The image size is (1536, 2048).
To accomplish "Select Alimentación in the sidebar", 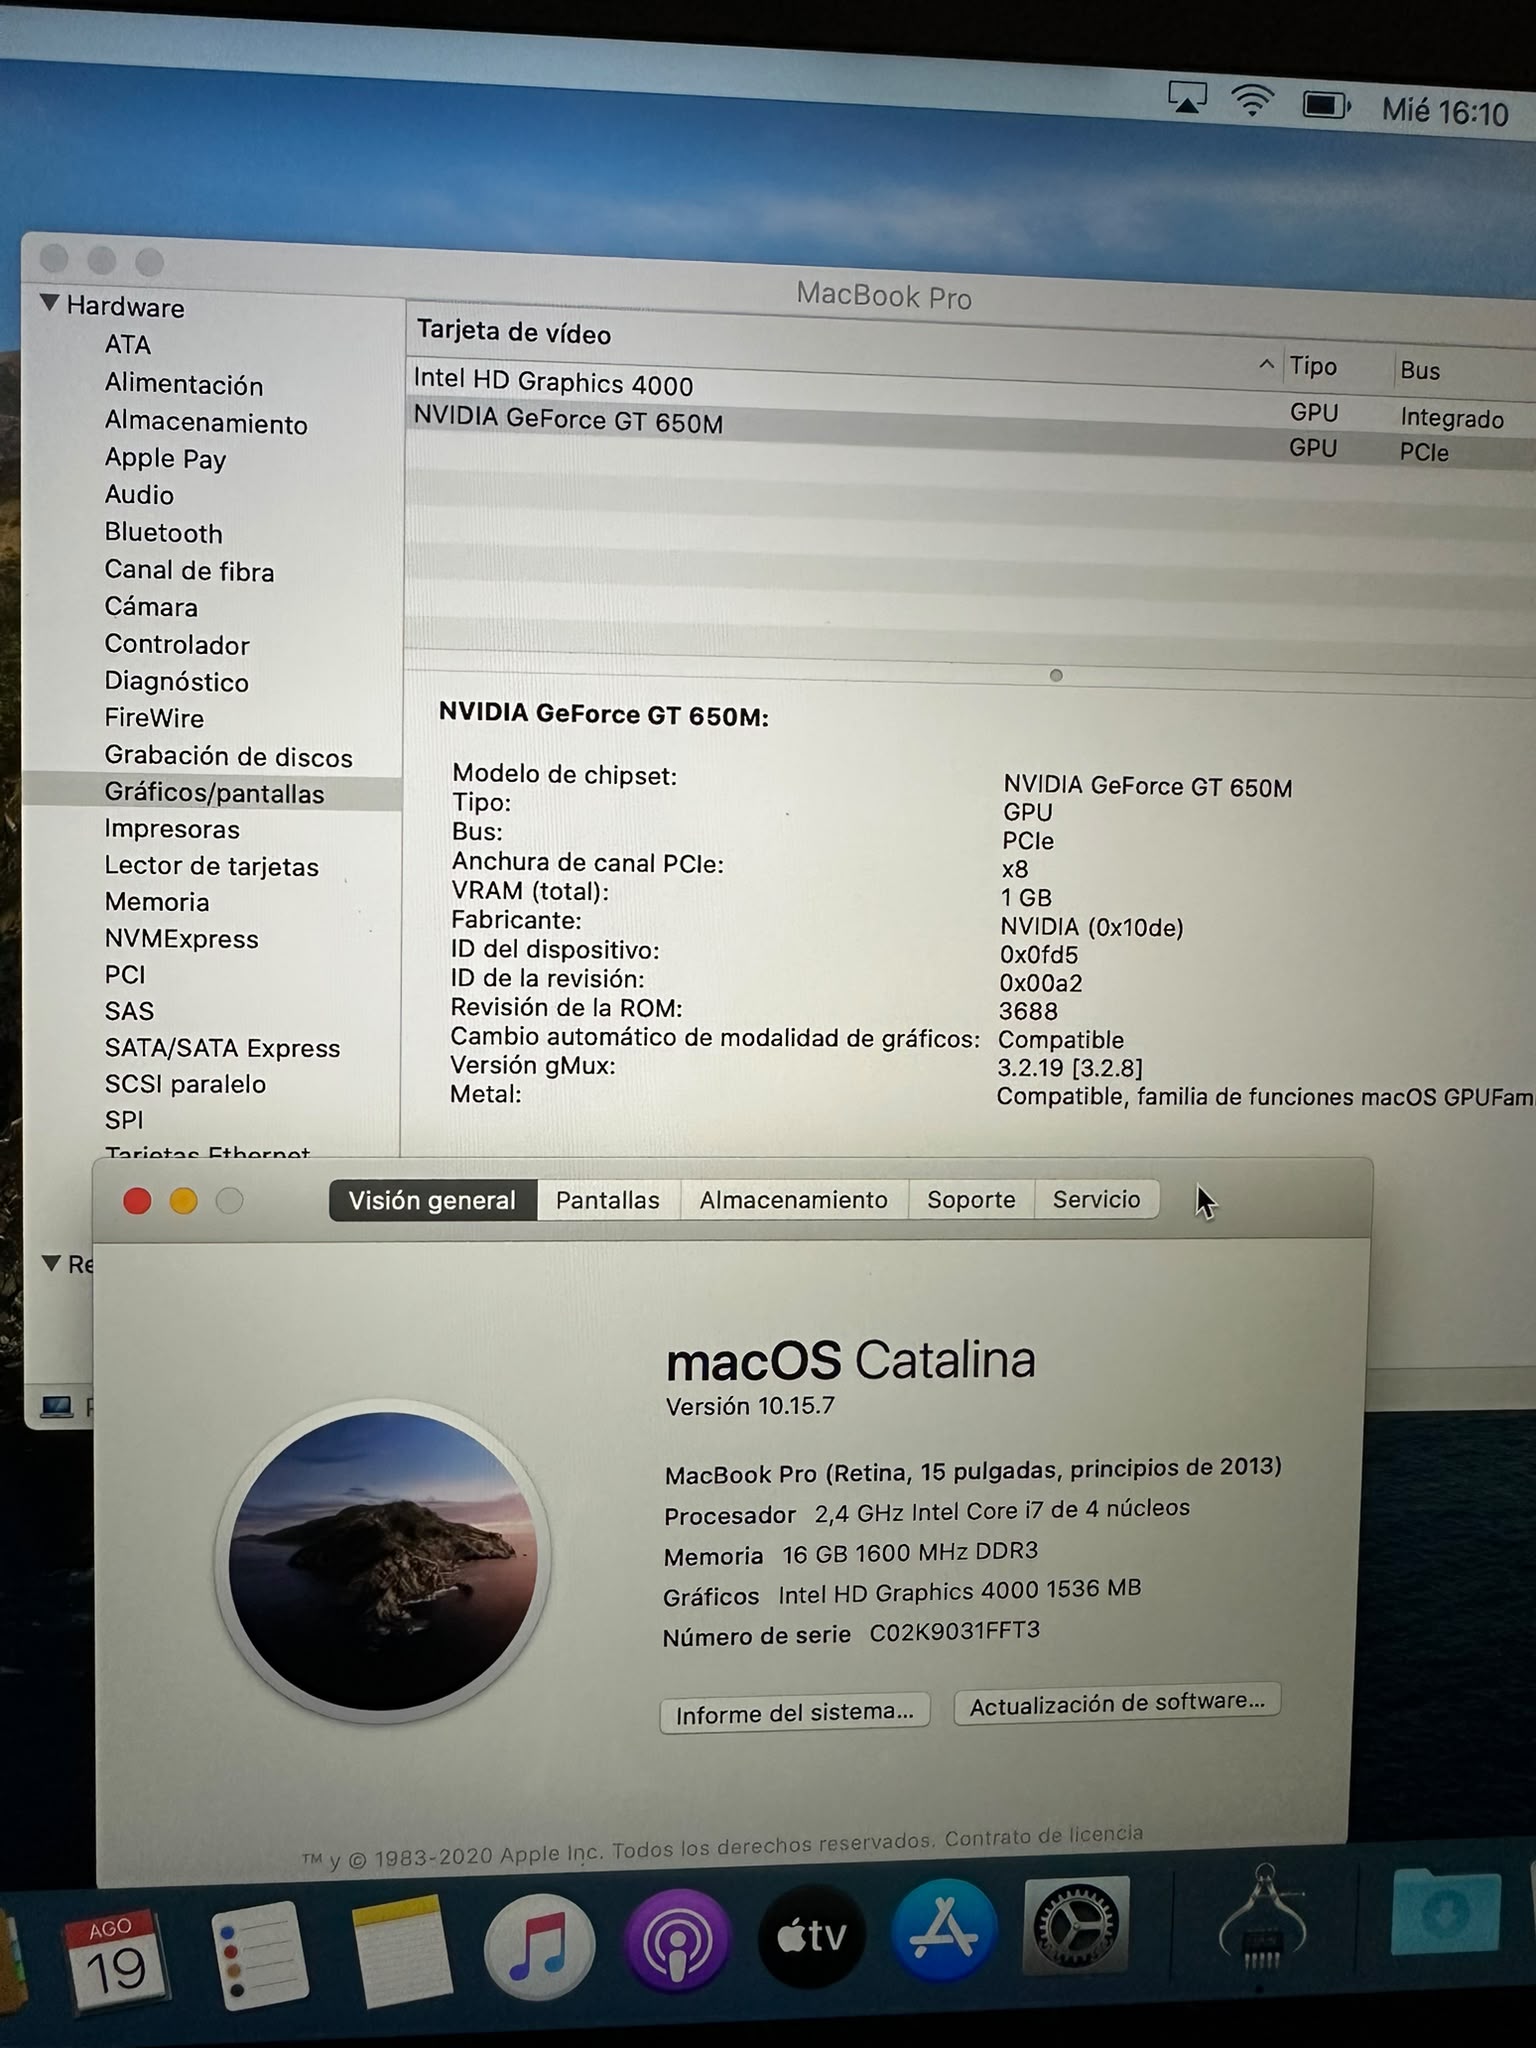I will pyautogui.click(x=184, y=385).
